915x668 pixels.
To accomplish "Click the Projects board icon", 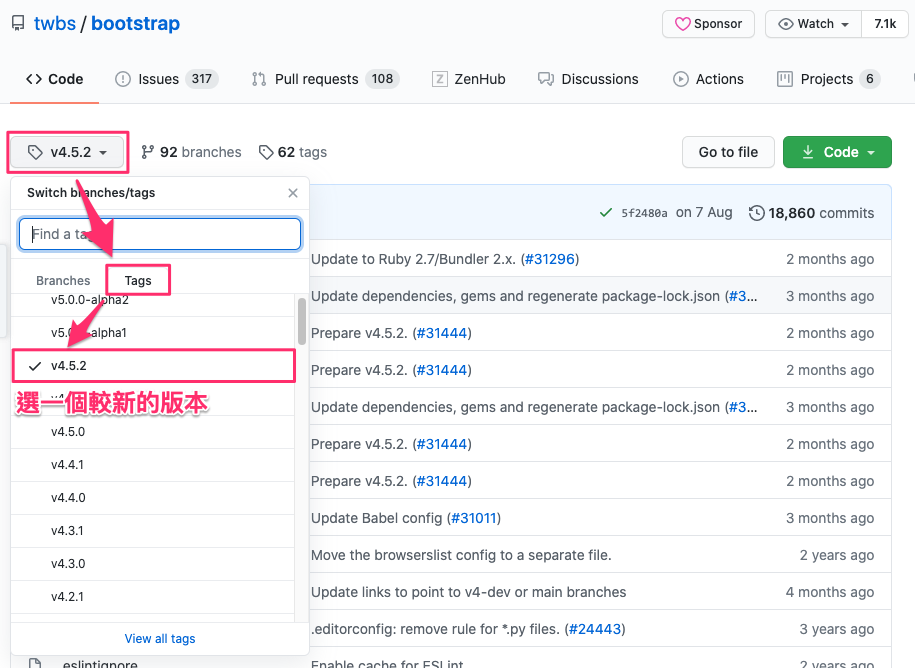I will pos(785,79).
